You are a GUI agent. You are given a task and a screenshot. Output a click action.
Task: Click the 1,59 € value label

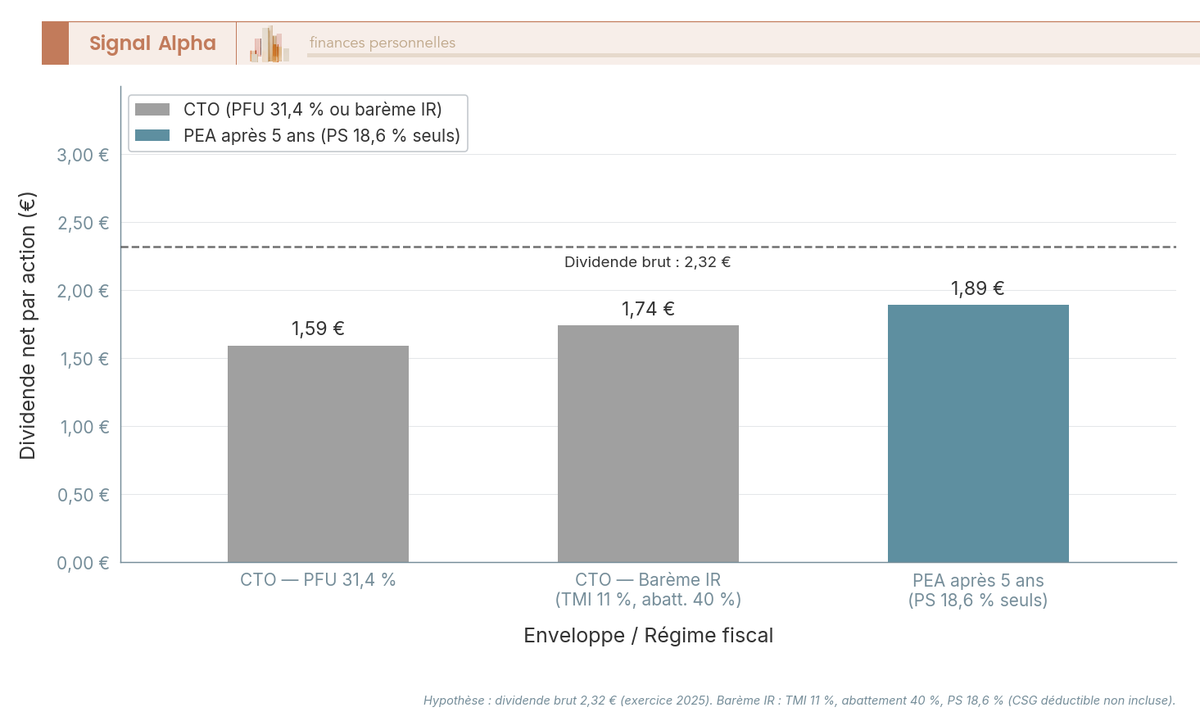click(x=318, y=328)
